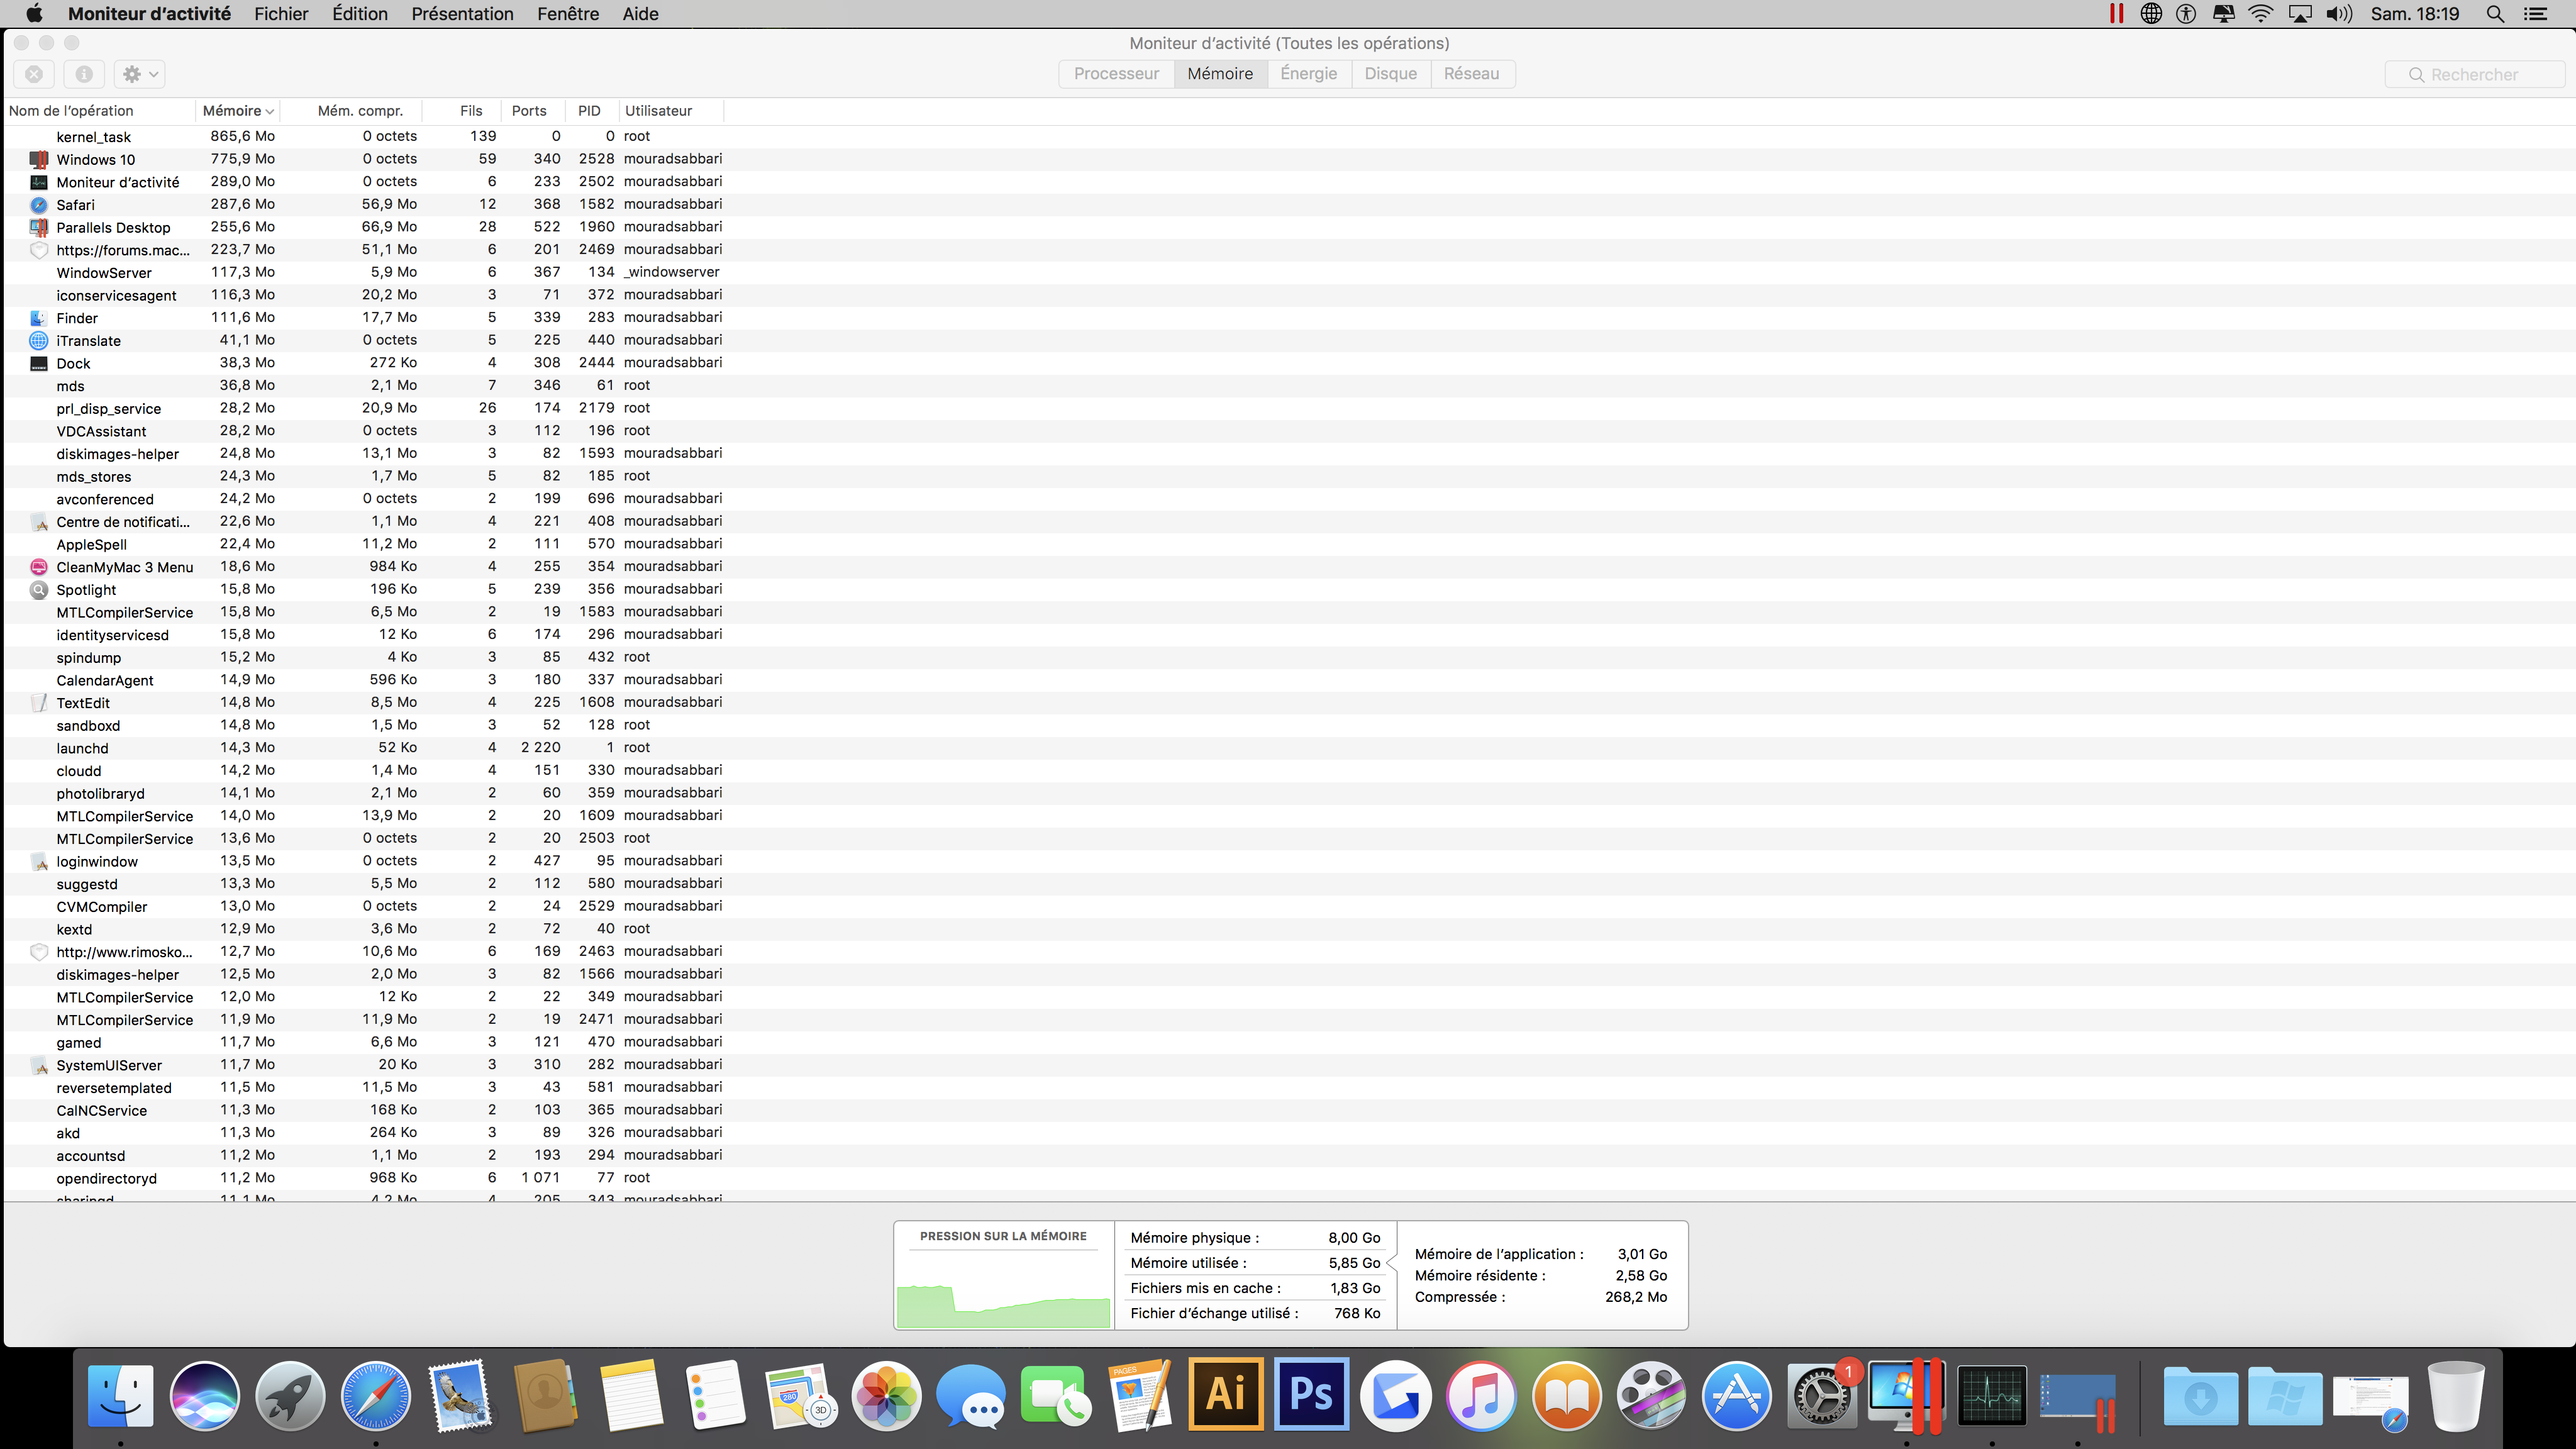Open Spotlight search in menu bar
The width and height of the screenshot is (2576, 1449).
tap(2495, 14)
